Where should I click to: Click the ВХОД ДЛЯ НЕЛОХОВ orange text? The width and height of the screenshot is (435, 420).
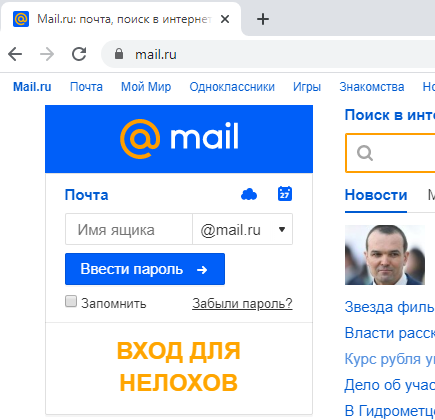tap(179, 367)
